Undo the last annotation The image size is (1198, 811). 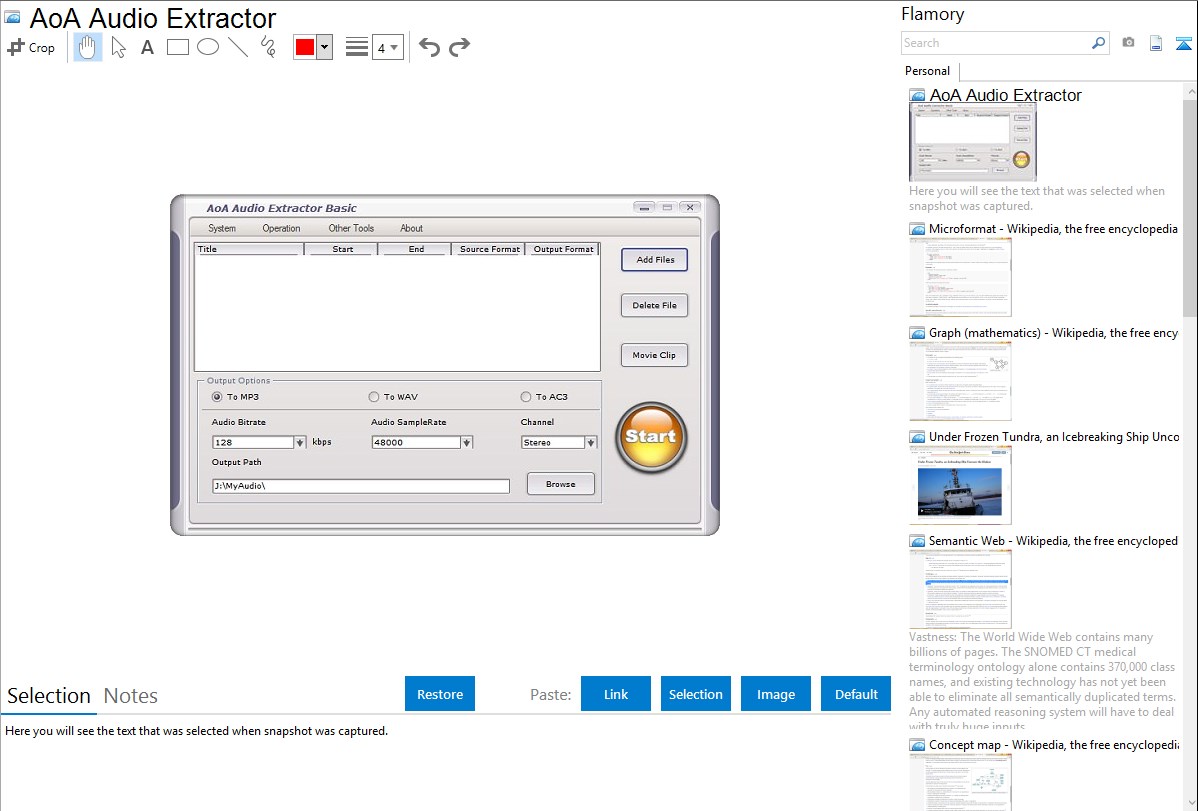[x=429, y=47]
